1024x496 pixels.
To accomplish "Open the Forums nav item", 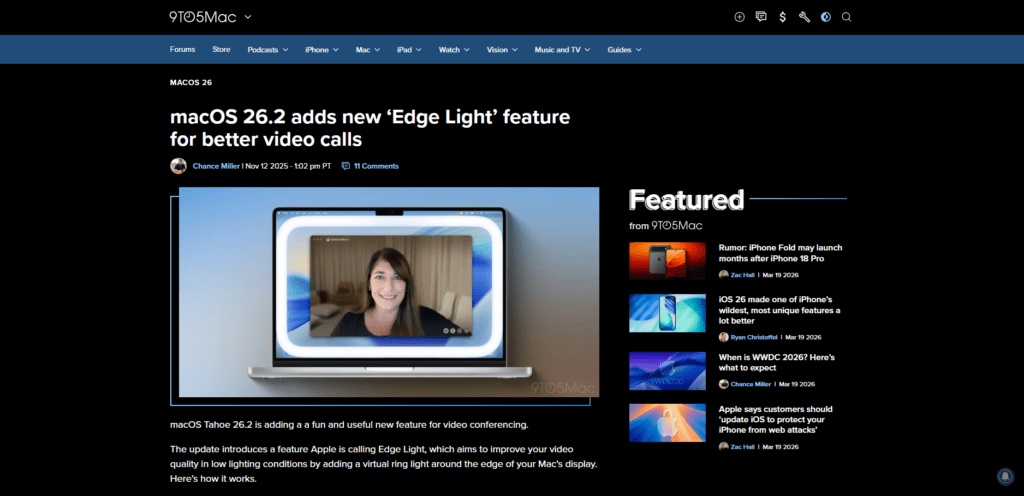I will tap(183, 50).
